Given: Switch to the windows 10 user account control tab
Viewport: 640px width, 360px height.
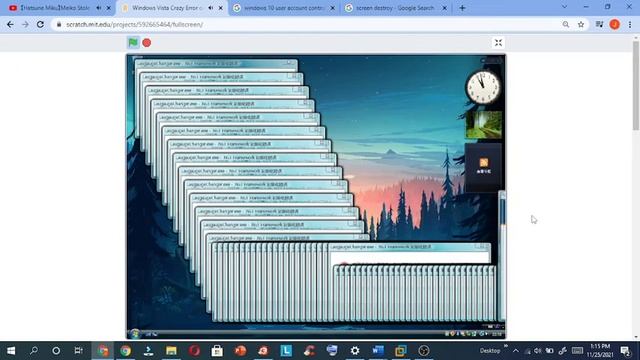Looking at the screenshot, I should pyautogui.click(x=284, y=8).
